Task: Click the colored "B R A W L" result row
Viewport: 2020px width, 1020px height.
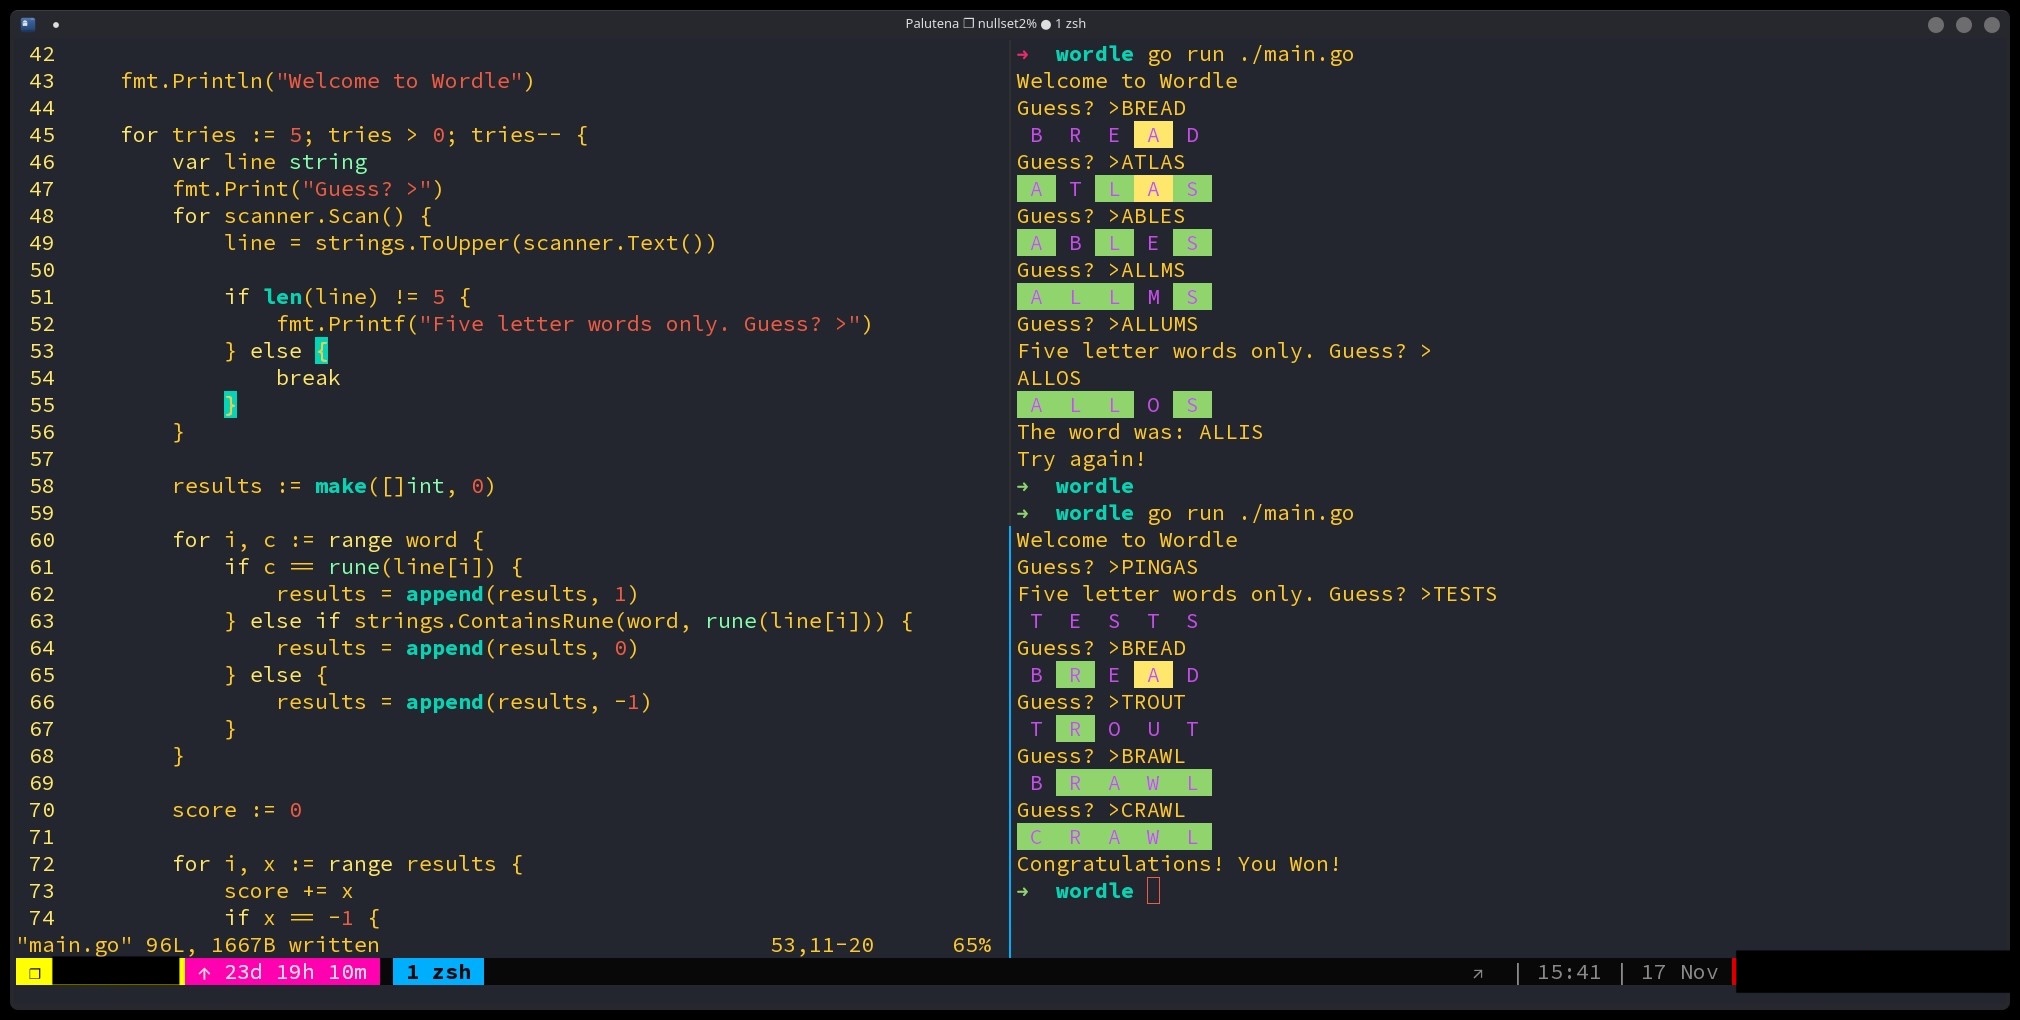Action: tap(1114, 783)
